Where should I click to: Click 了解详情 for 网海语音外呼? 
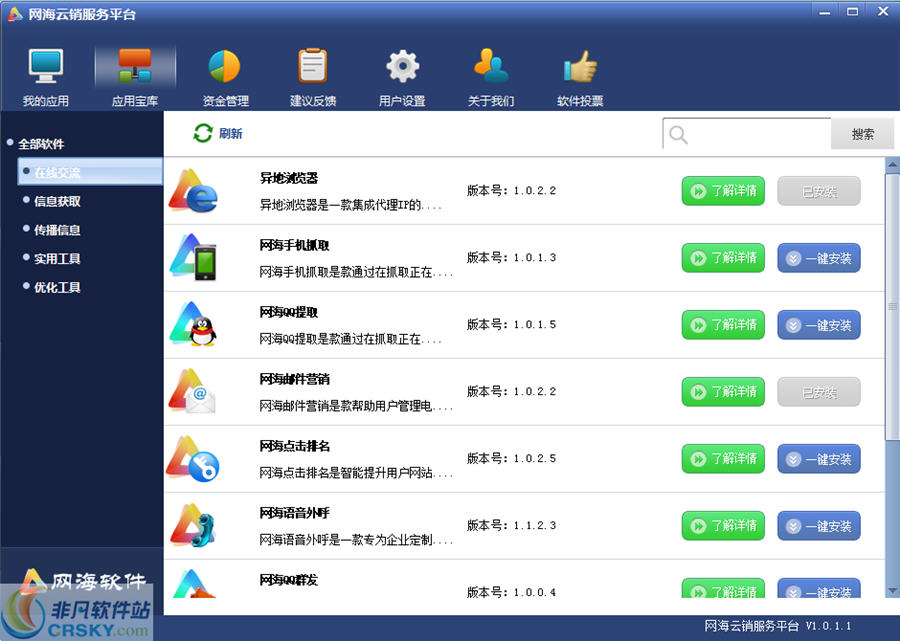click(723, 526)
